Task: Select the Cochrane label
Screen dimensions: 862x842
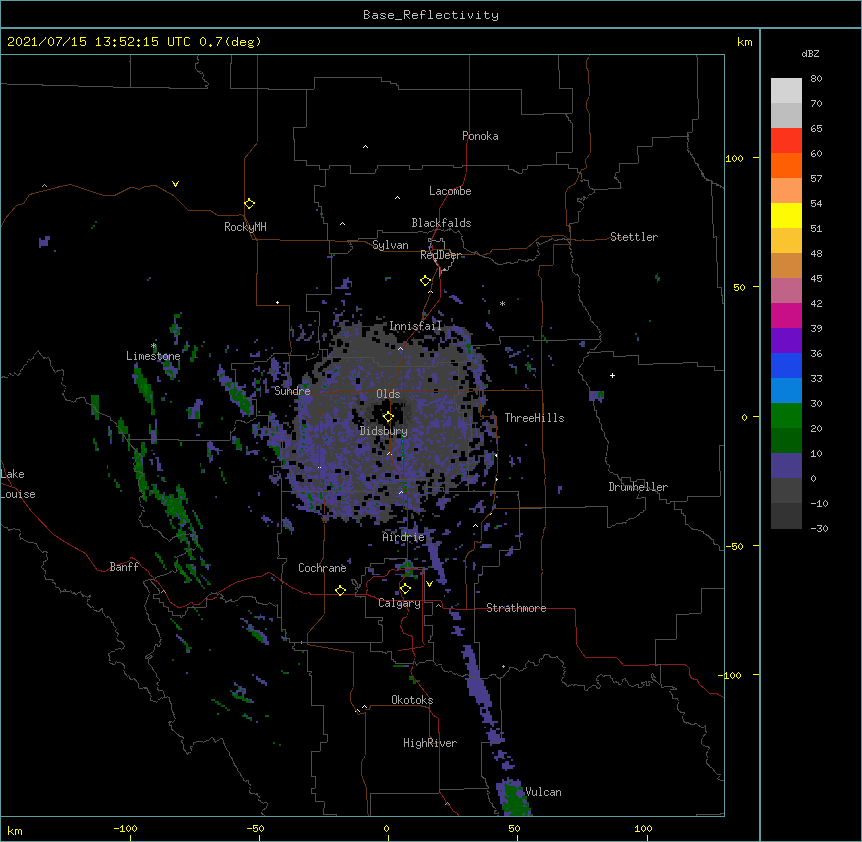Action: point(322,568)
